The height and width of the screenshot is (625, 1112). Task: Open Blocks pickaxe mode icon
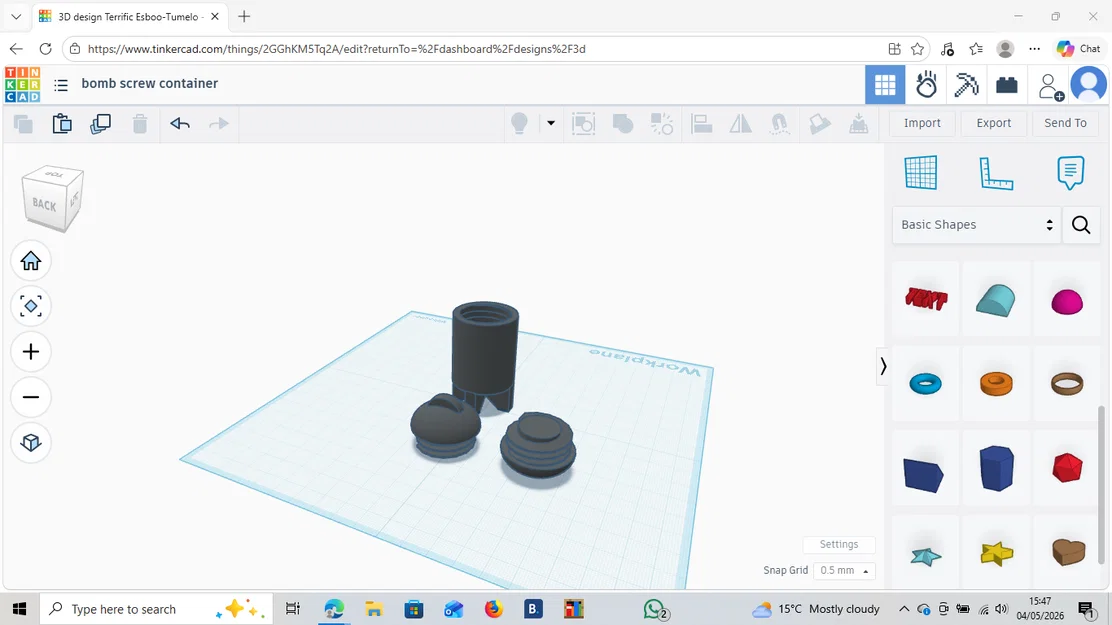tap(966, 85)
